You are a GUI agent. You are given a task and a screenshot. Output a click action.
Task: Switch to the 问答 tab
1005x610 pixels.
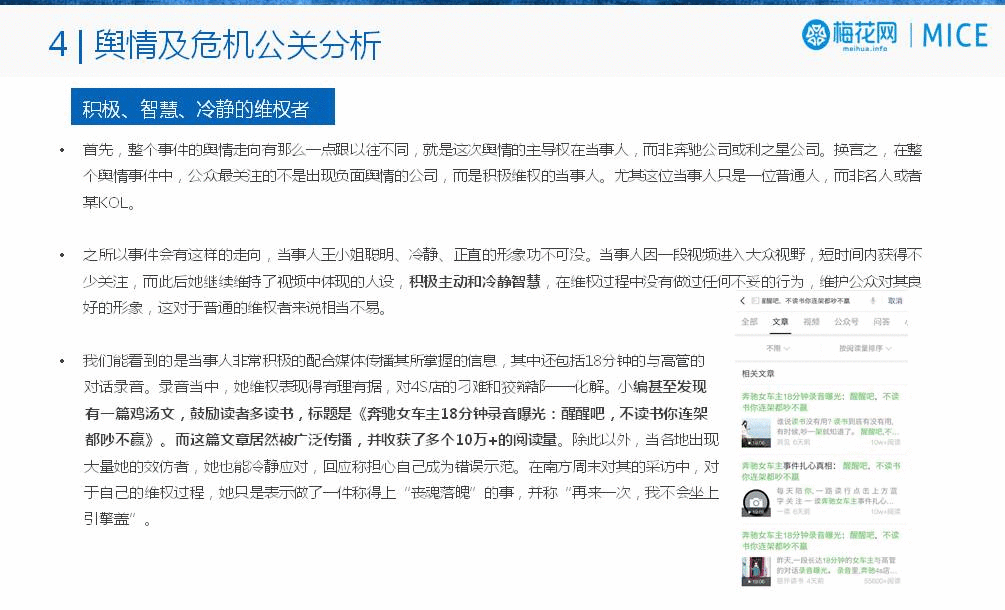881,322
